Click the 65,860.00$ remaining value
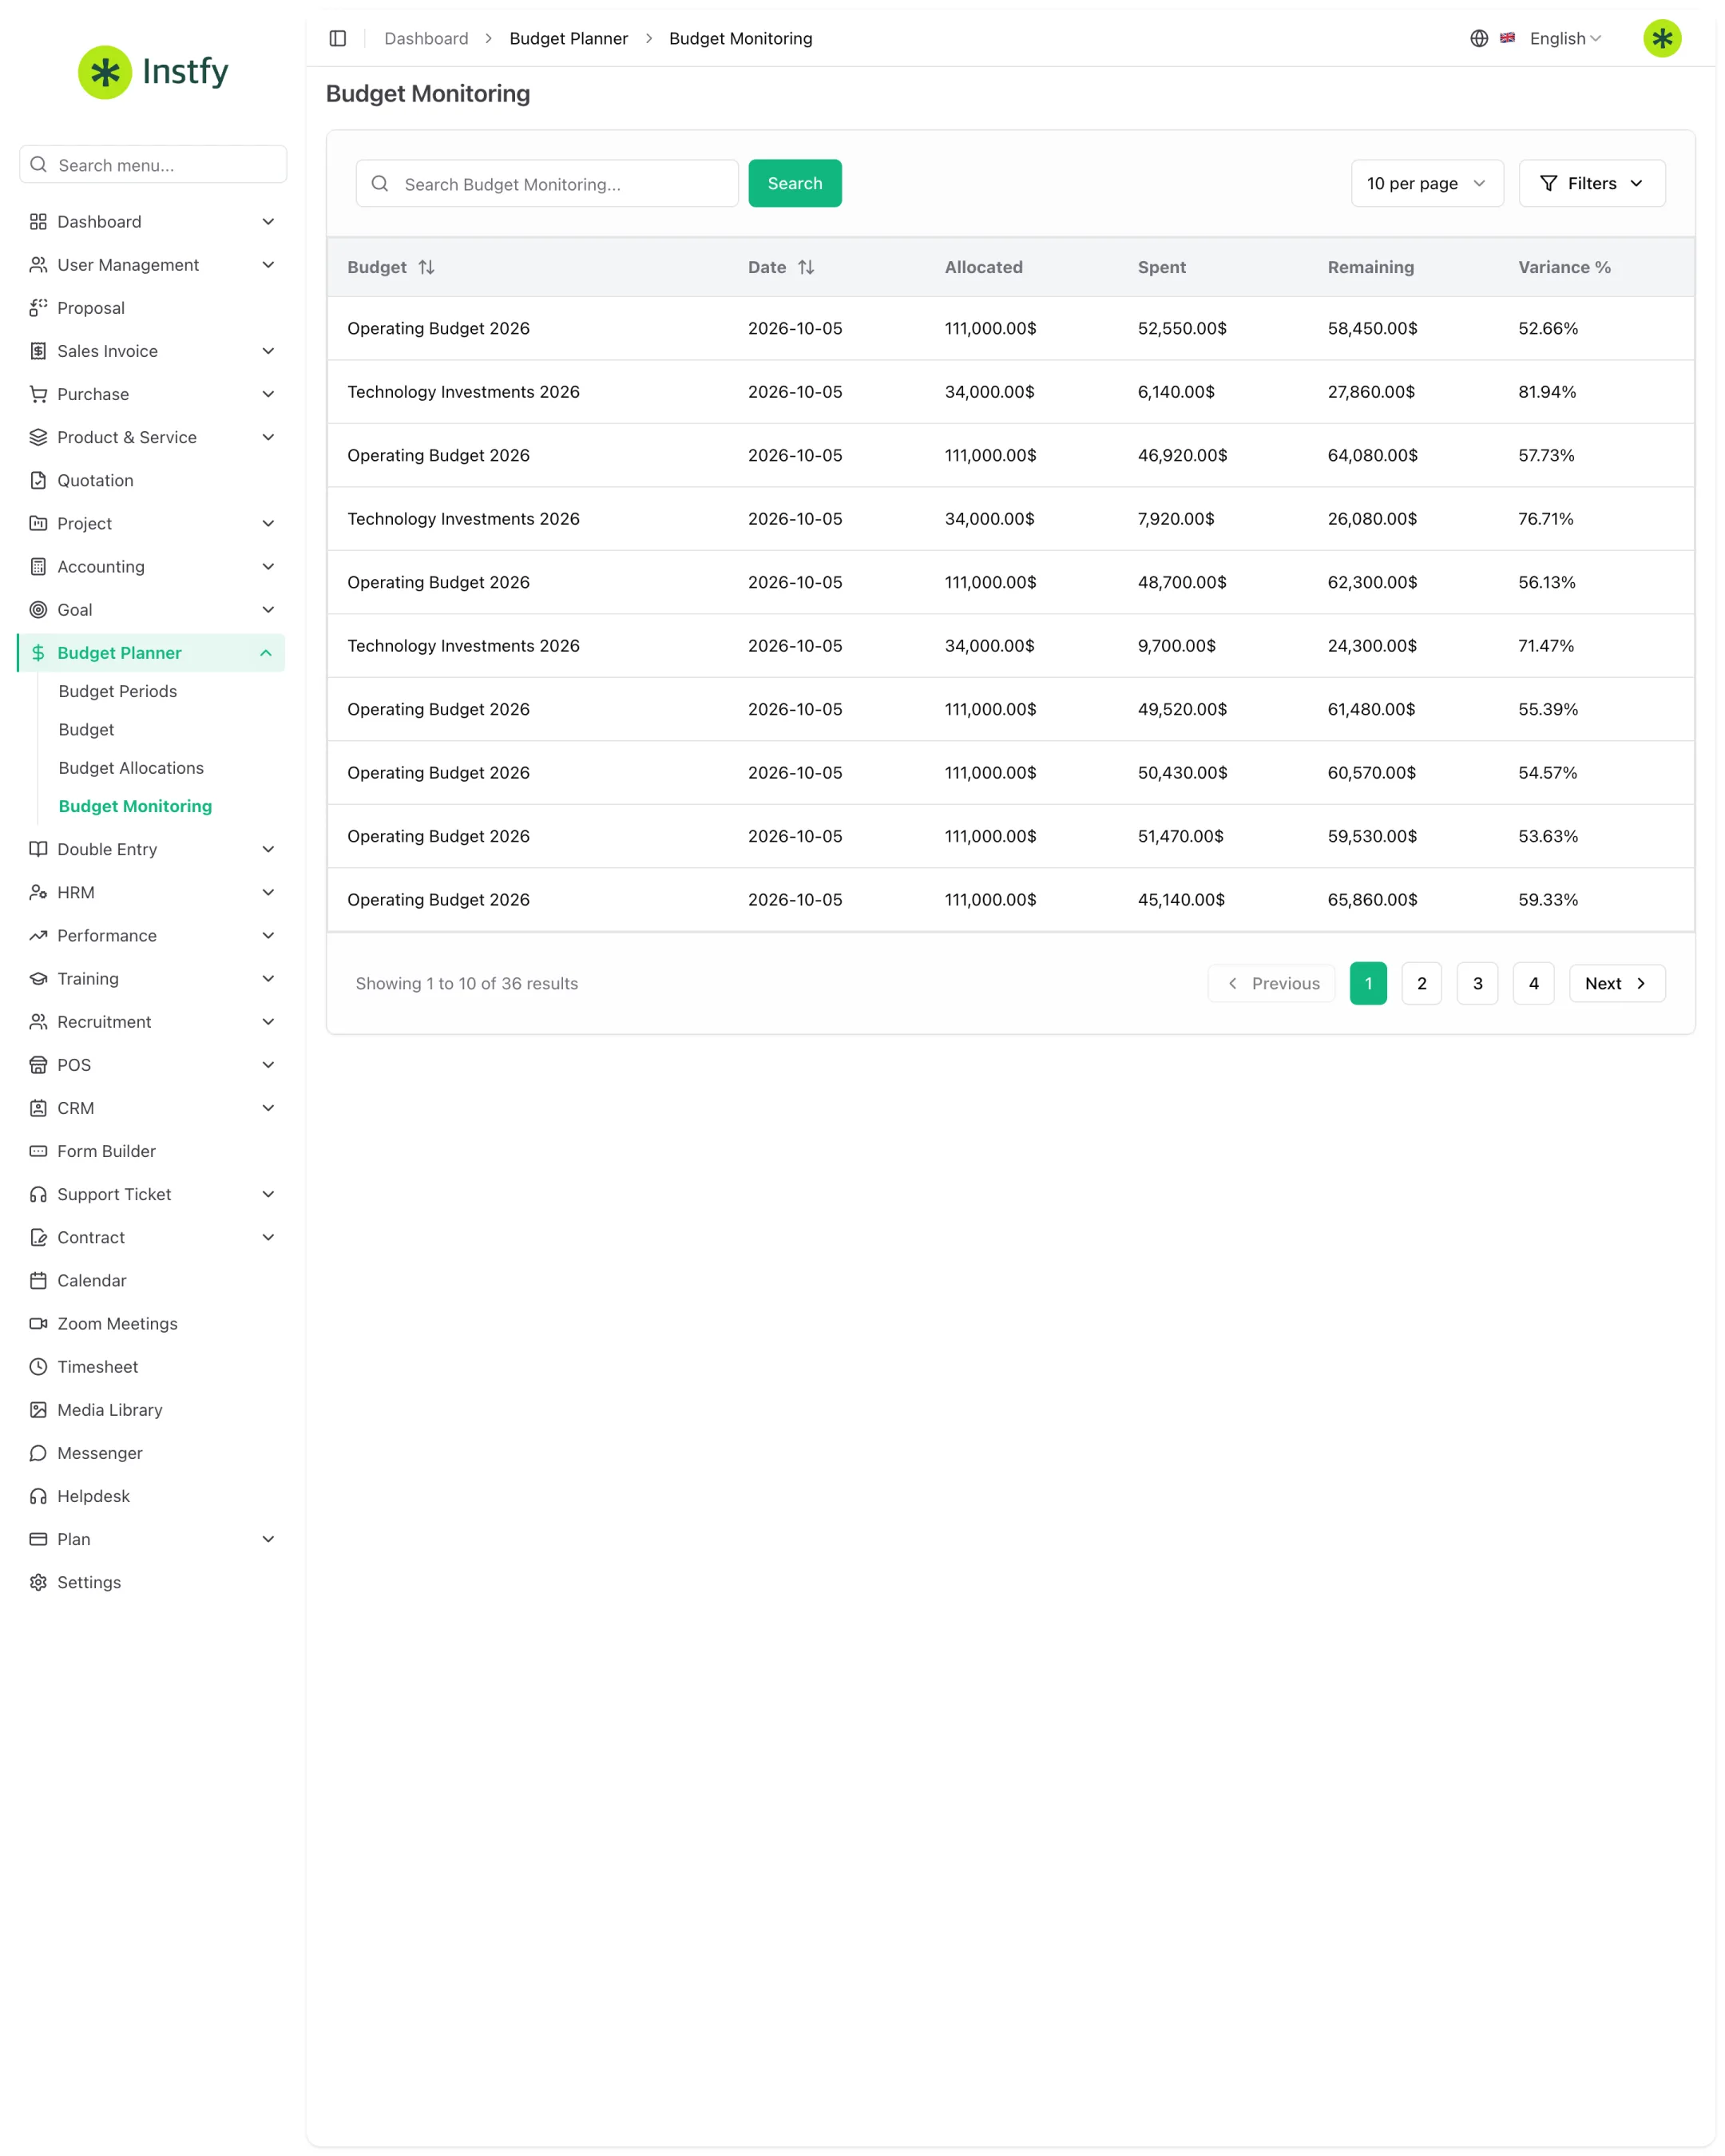The height and width of the screenshot is (2156, 1725). click(x=1372, y=899)
